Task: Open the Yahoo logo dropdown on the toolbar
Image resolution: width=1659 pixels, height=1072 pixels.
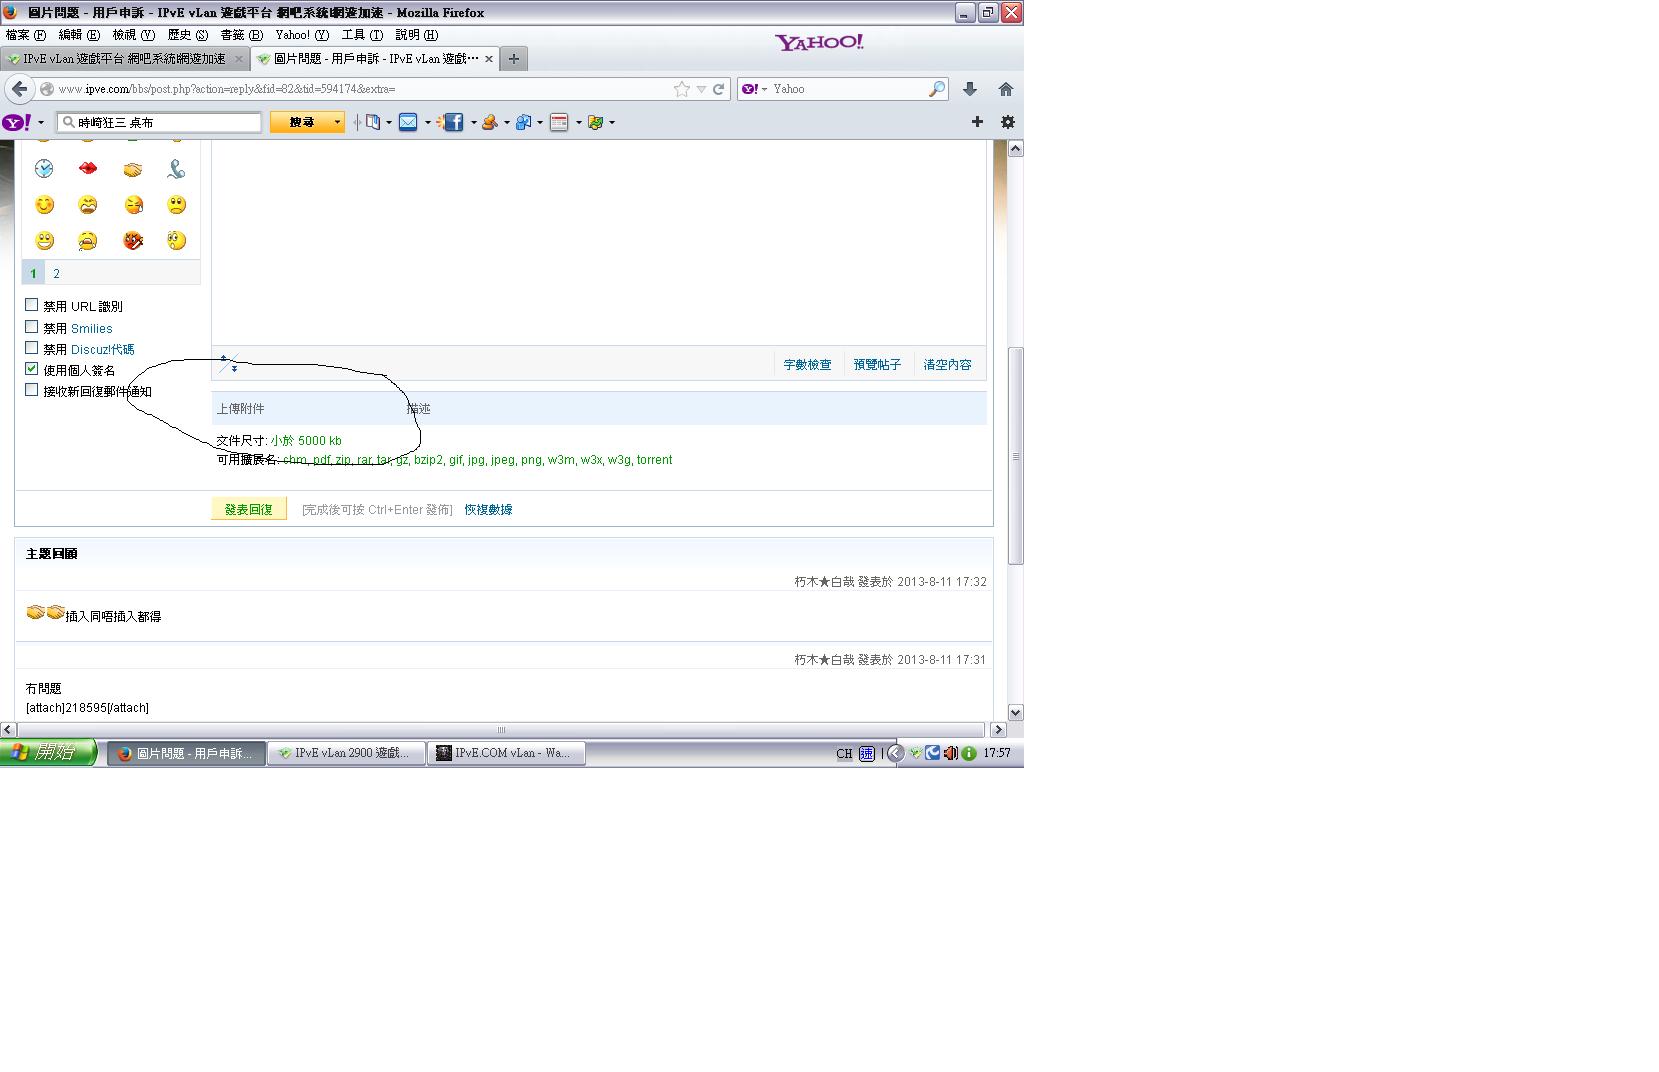Action: [41, 123]
